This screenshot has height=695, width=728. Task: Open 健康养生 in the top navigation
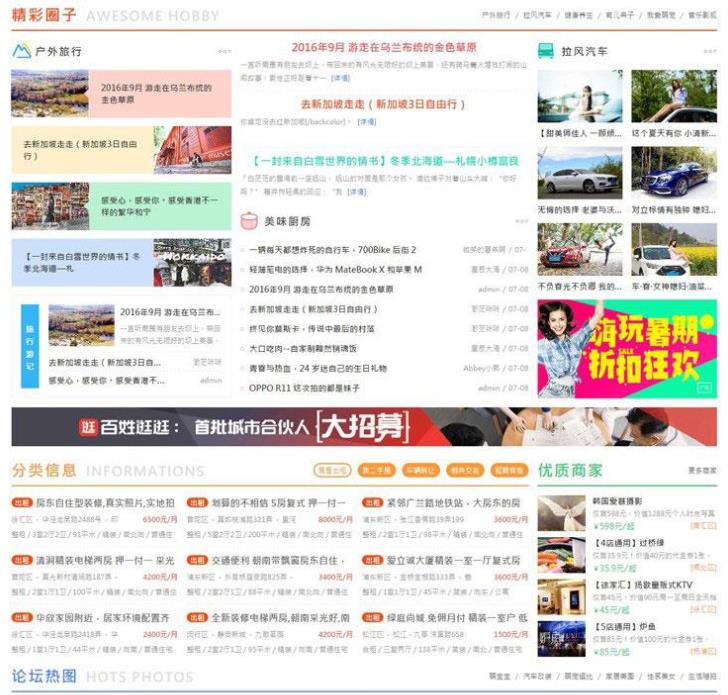(x=578, y=15)
